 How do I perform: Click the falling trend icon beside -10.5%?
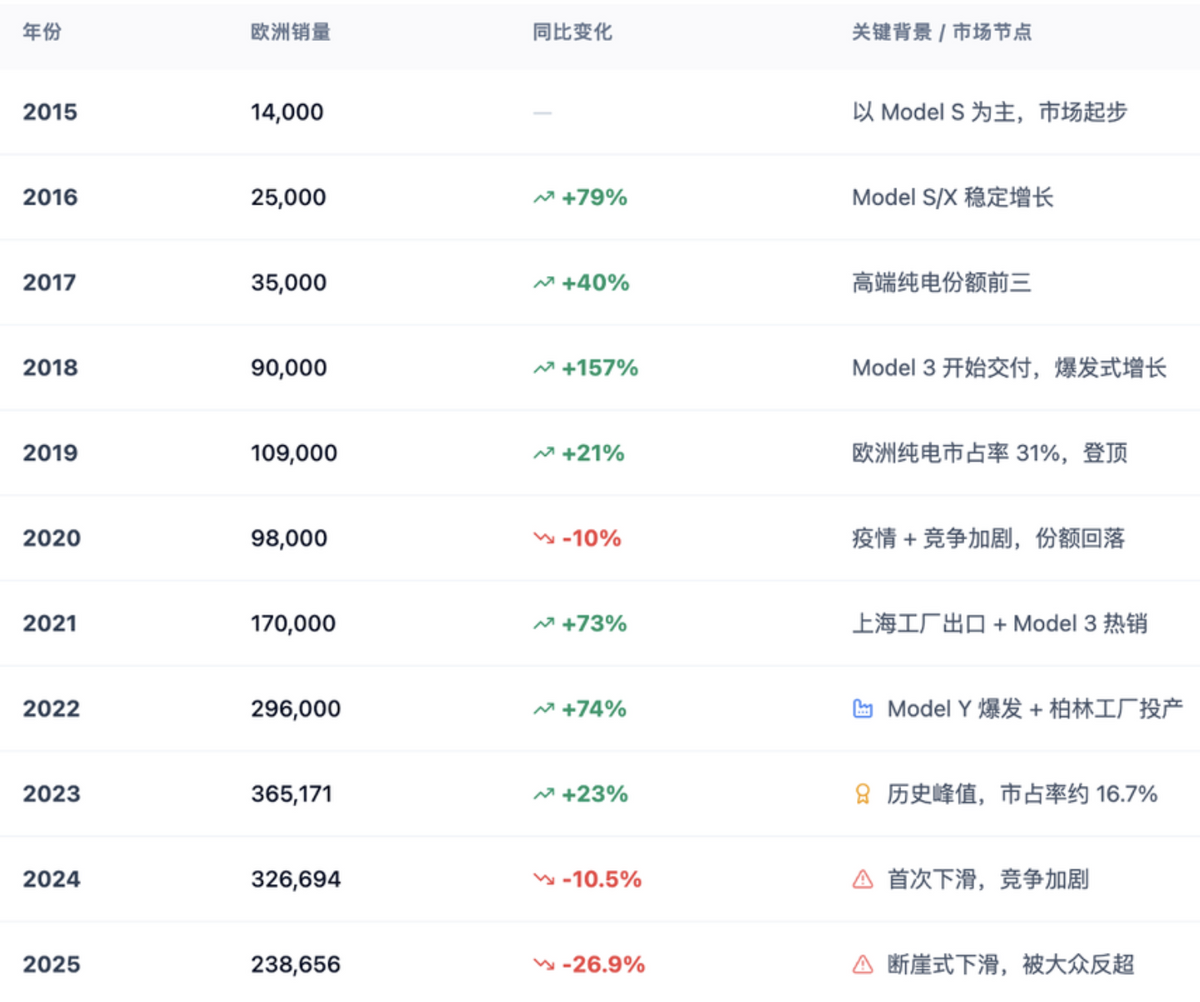point(543,880)
